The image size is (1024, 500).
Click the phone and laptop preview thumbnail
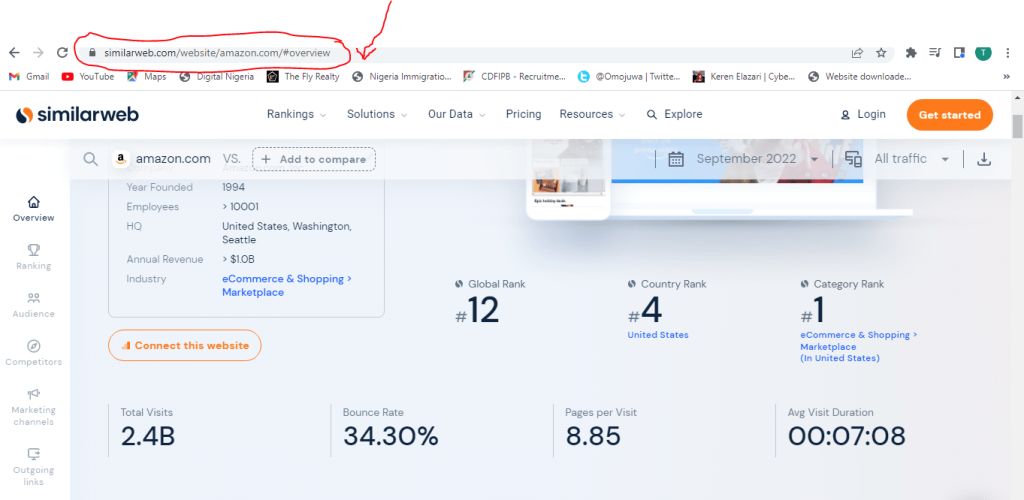pos(718,178)
